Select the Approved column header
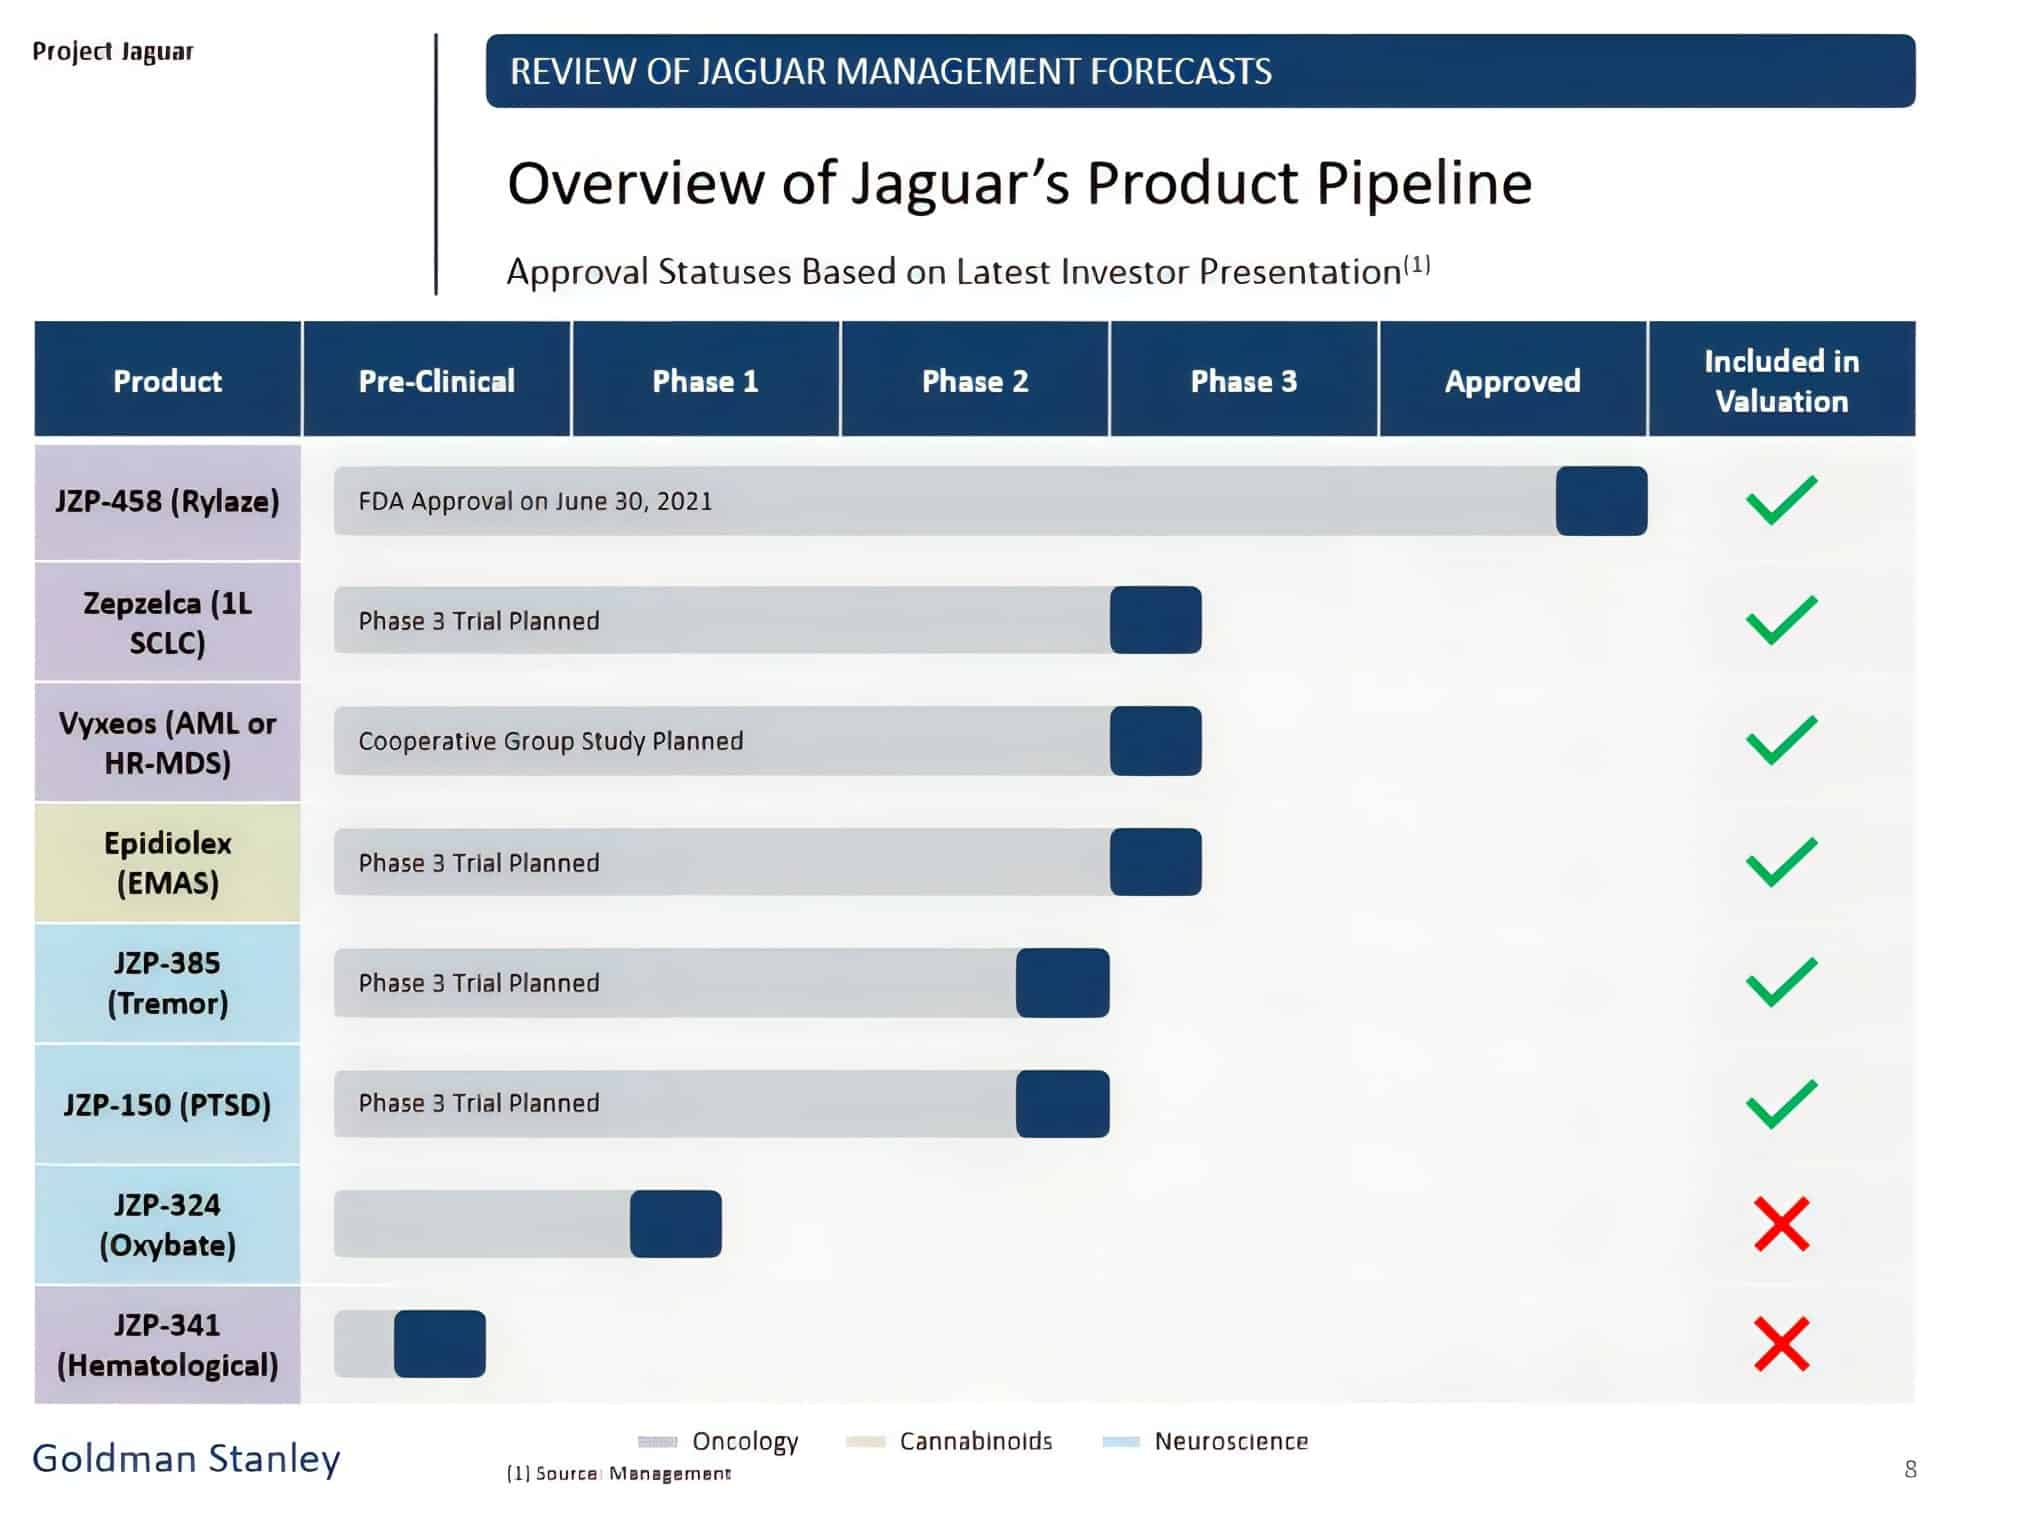The width and height of the screenshot is (2018, 1514). pyautogui.click(x=1513, y=381)
